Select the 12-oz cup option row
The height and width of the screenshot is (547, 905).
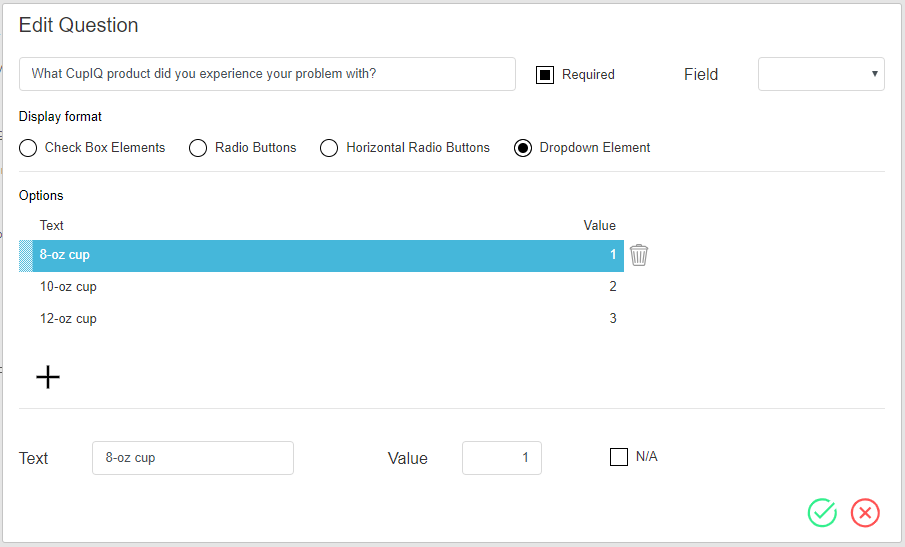[321, 319]
